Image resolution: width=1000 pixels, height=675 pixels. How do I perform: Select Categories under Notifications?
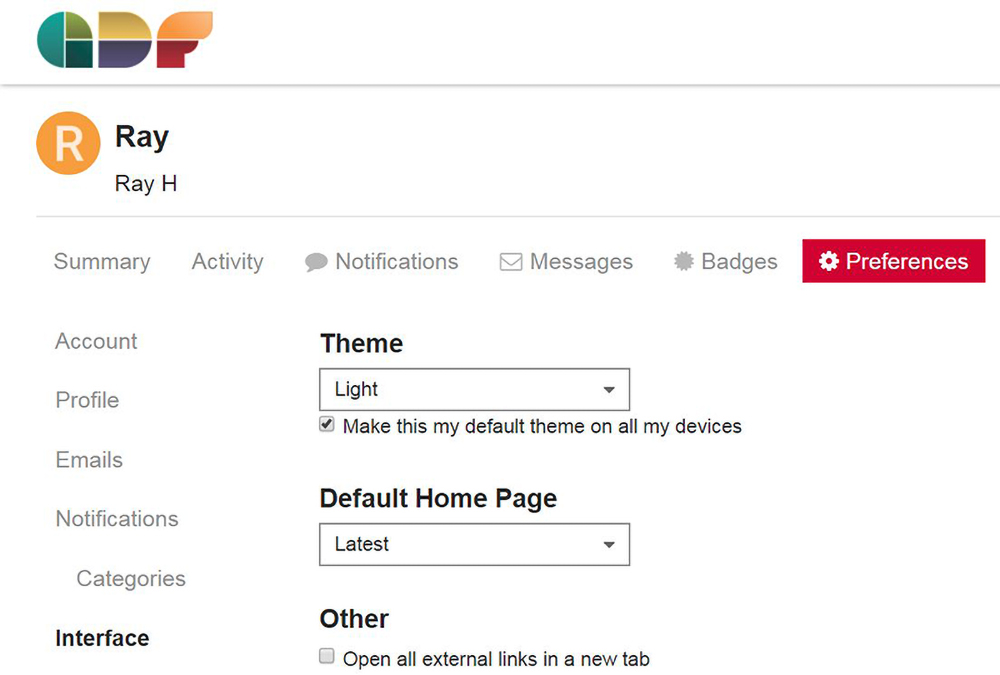131,579
